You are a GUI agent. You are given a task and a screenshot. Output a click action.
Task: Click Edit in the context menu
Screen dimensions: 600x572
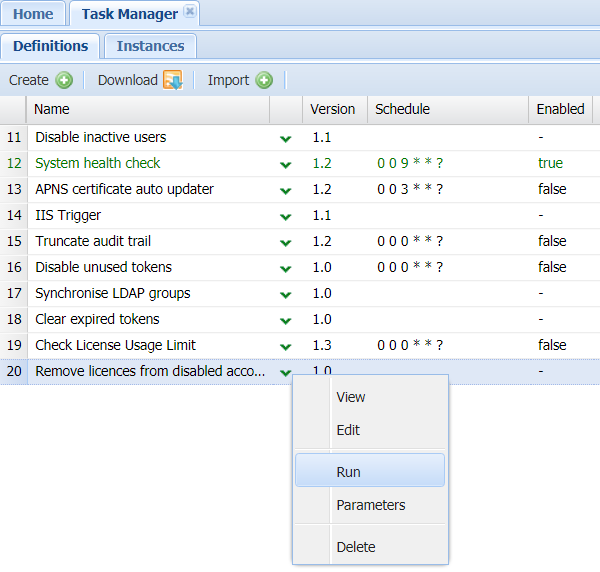tap(348, 430)
